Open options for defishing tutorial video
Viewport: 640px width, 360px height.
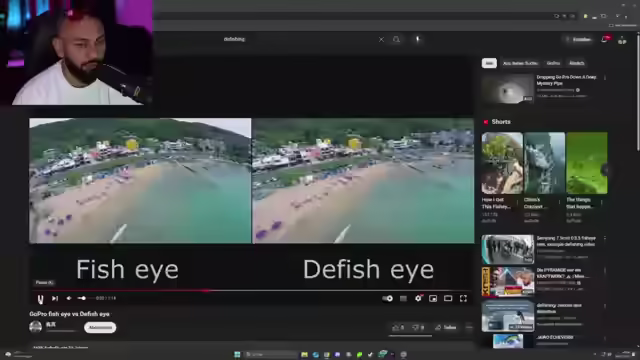pos(605,306)
